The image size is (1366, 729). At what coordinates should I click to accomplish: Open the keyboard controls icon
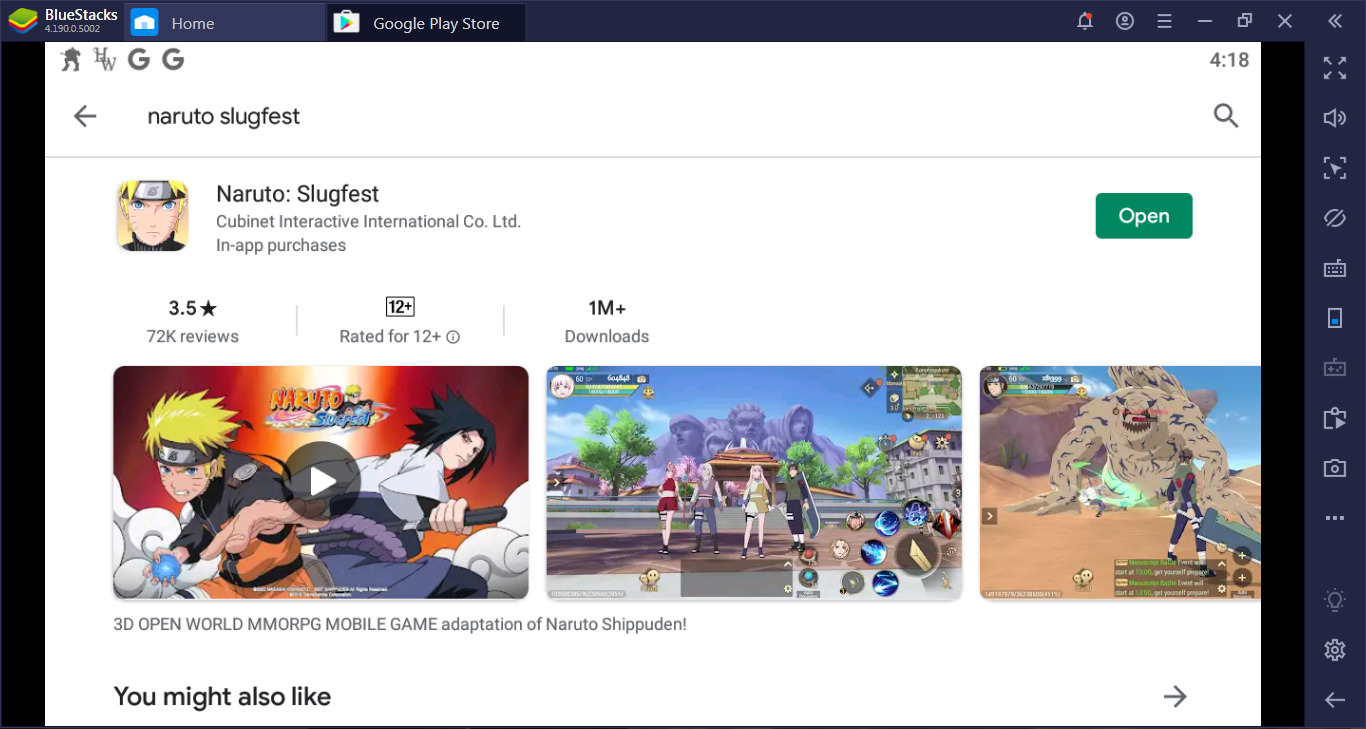click(x=1335, y=268)
